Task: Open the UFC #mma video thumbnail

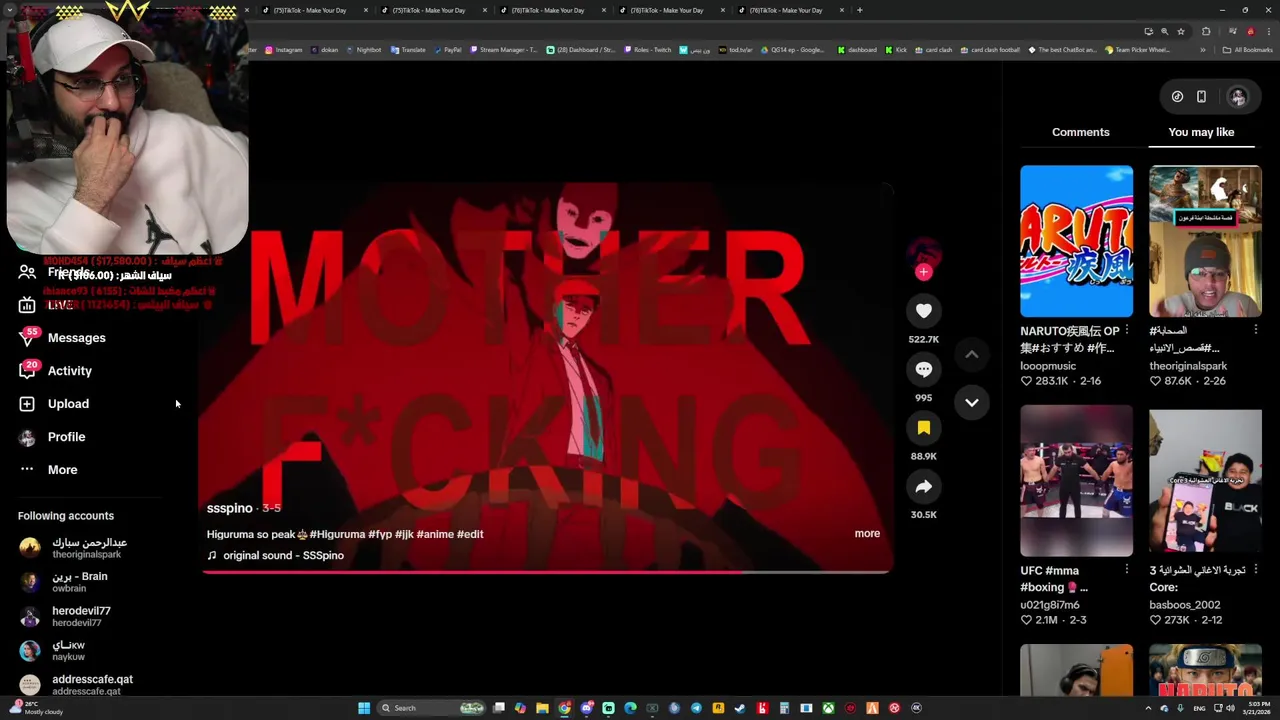Action: pos(1076,480)
